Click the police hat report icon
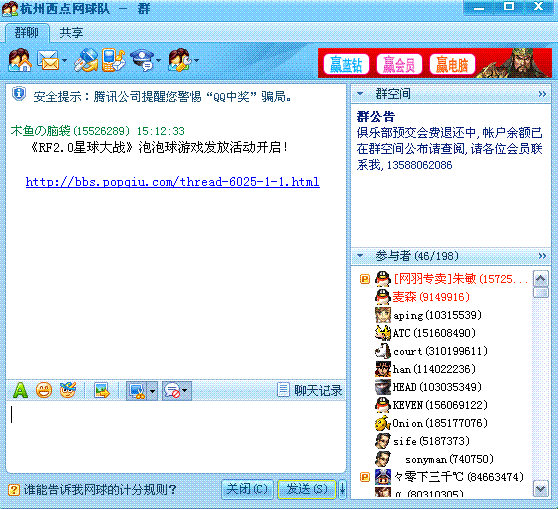The height and width of the screenshot is (509, 558). 142,60
